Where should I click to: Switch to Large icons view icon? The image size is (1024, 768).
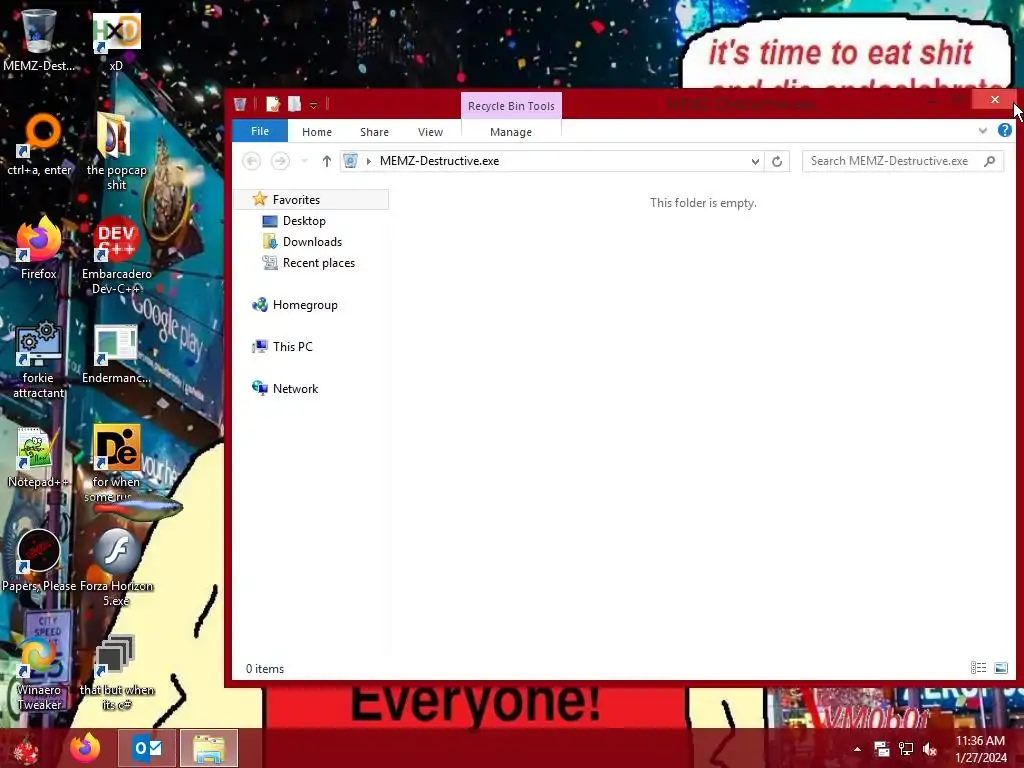pyautogui.click(x=1000, y=667)
